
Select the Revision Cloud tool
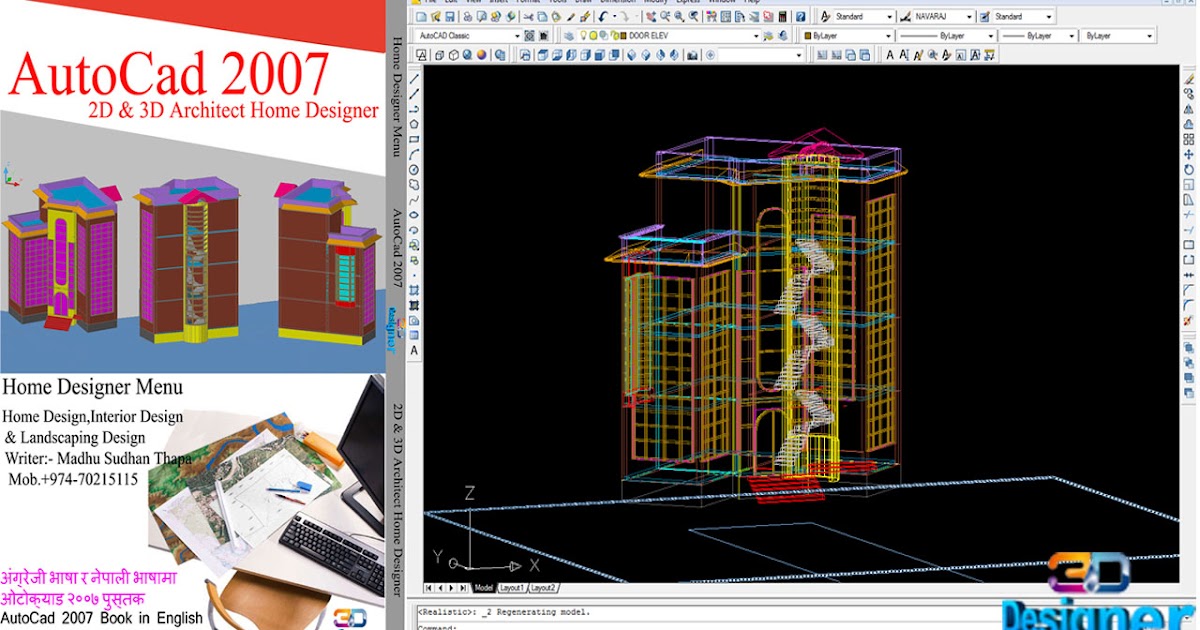tap(414, 184)
